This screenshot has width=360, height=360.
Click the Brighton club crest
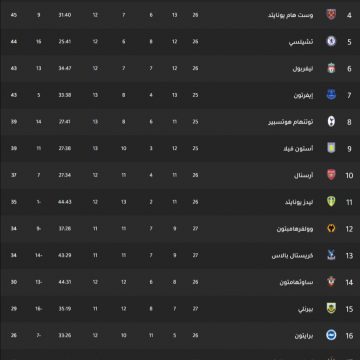(x=331, y=335)
